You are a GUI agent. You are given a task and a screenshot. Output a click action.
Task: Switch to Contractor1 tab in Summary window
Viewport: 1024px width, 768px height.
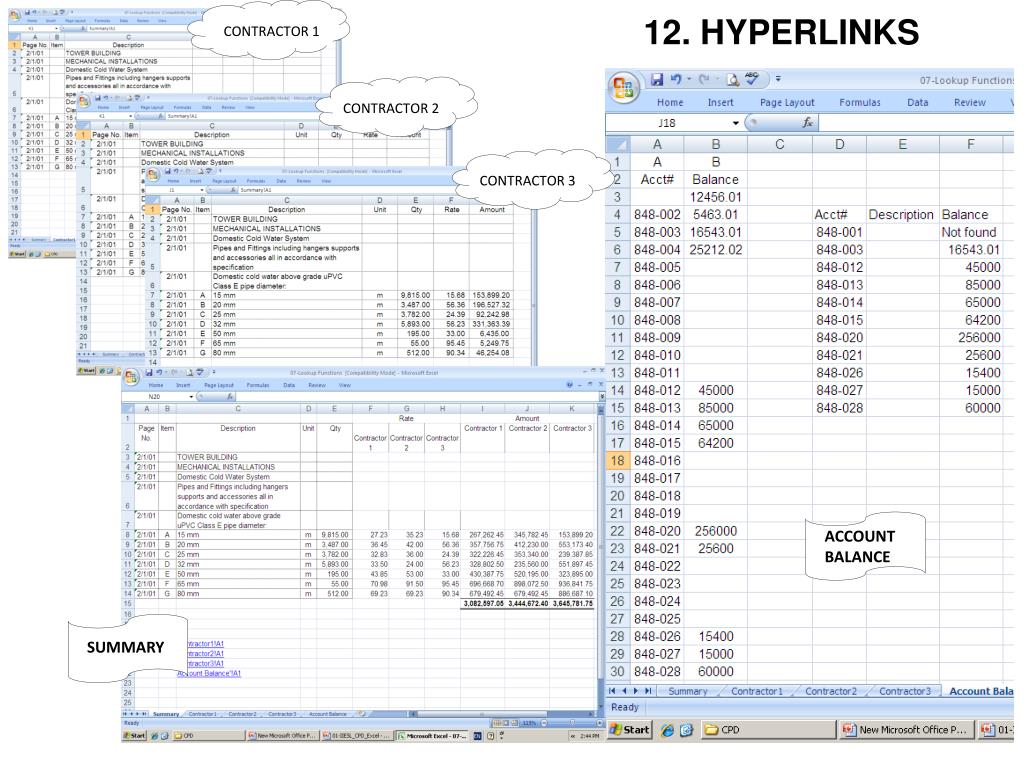click(202, 714)
